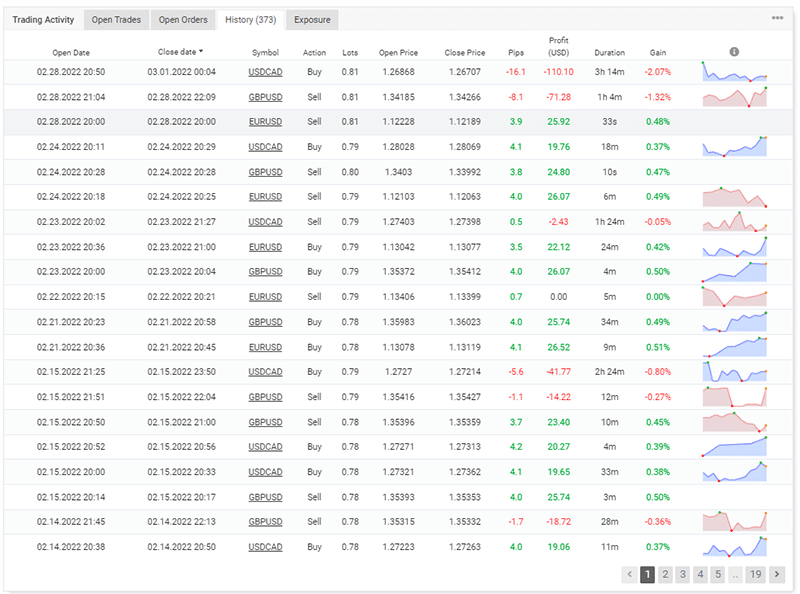Open EURUSD link from 02.28.2022 20:00
Screen dimensions: 800x594
265,122
